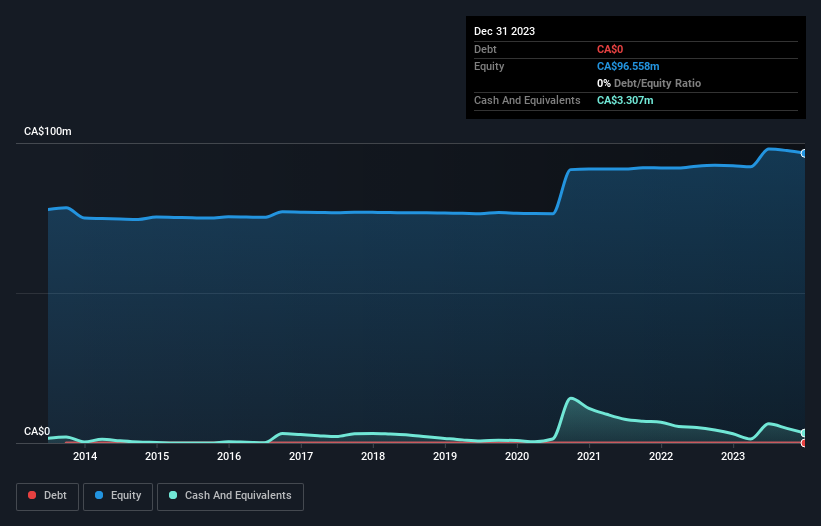Image resolution: width=821 pixels, height=526 pixels.
Task: Toggle the Equity series legend button
Action: pyautogui.click(x=118, y=496)
